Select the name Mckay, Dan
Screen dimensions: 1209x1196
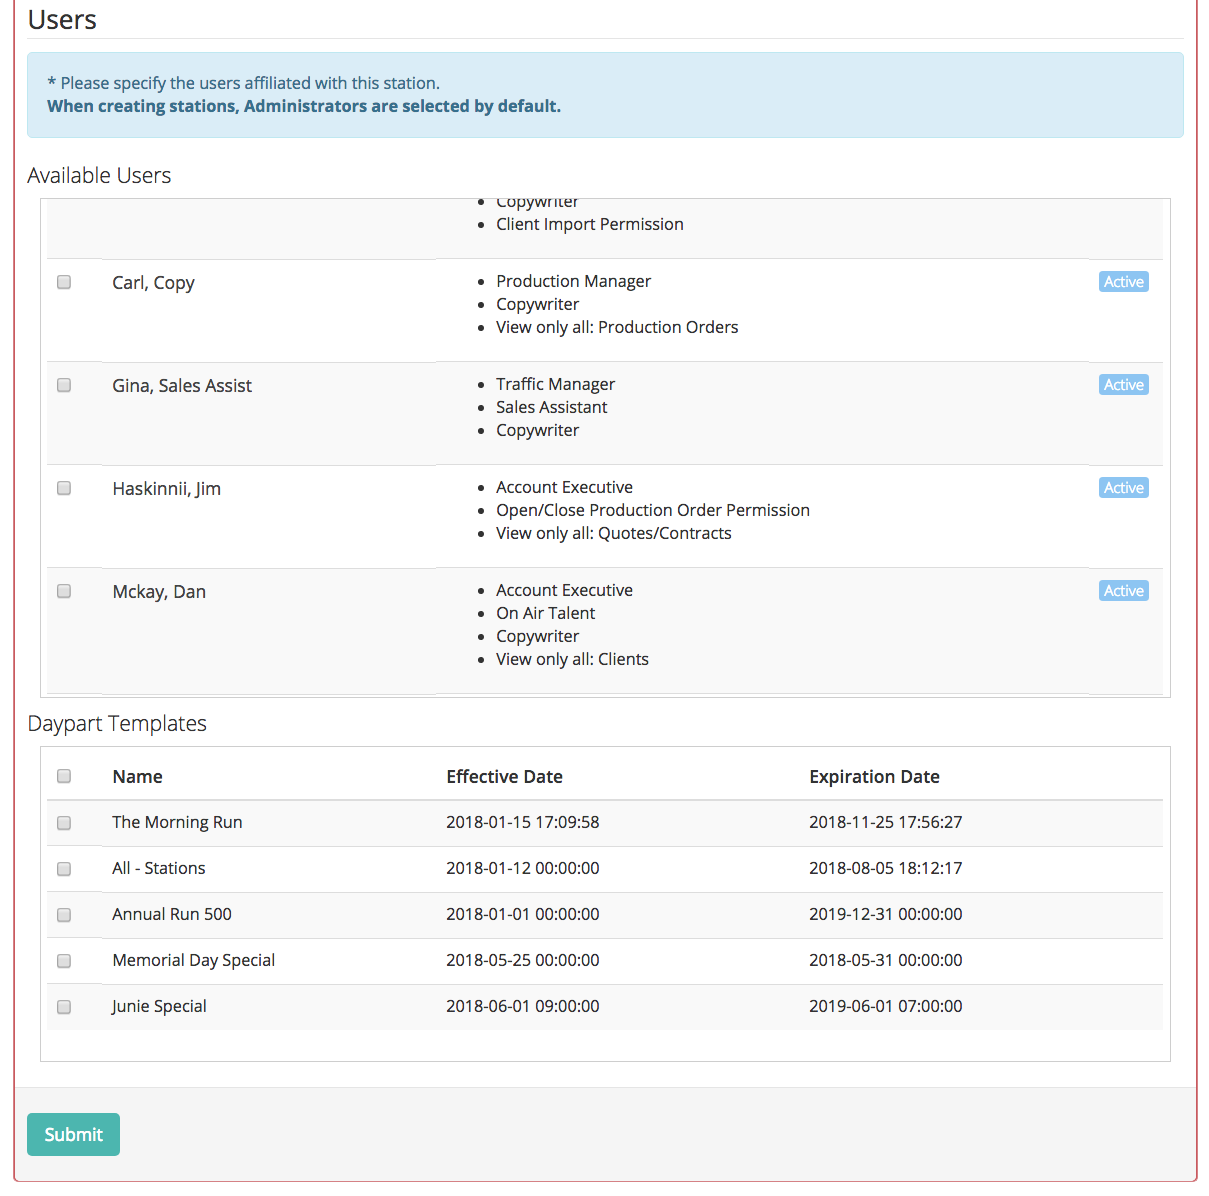159,592
